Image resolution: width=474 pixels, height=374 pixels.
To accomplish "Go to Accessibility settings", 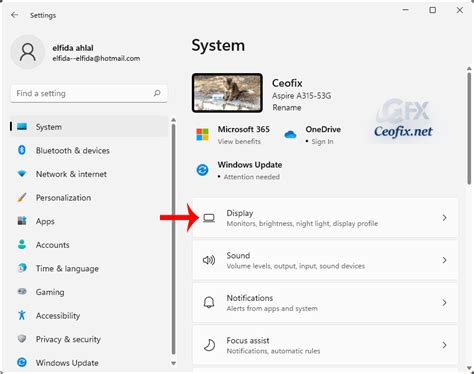I will [89, 315].
